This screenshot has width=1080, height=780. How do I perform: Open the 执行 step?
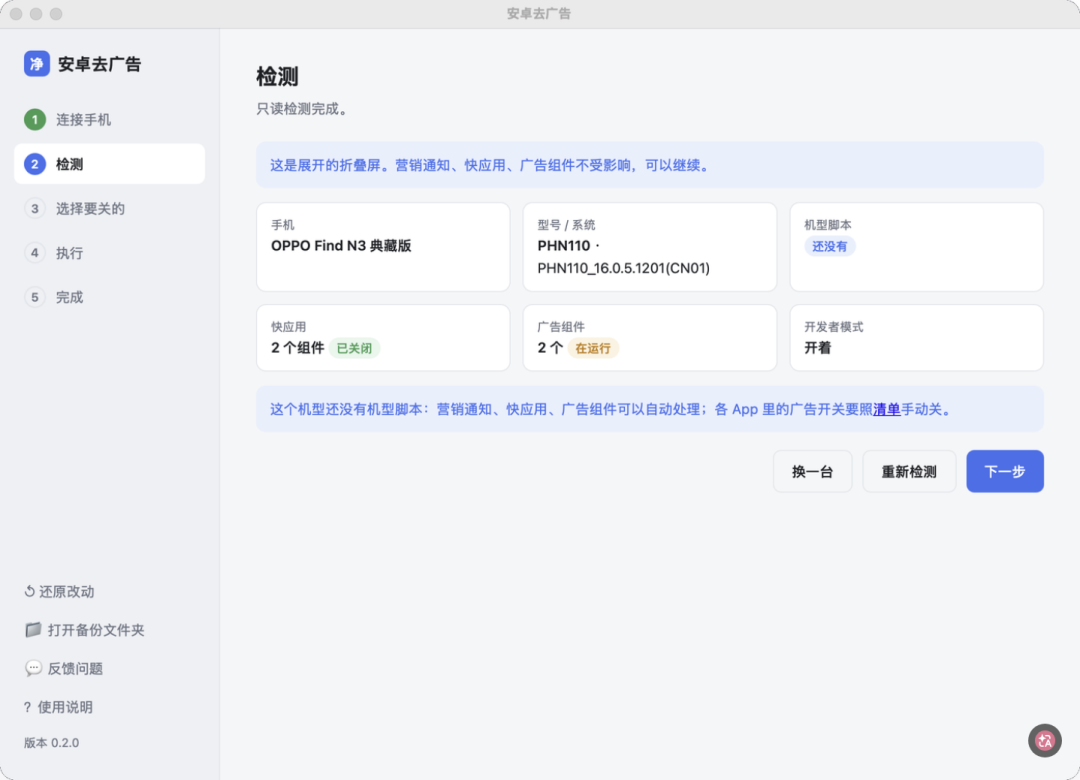(110, 253)
